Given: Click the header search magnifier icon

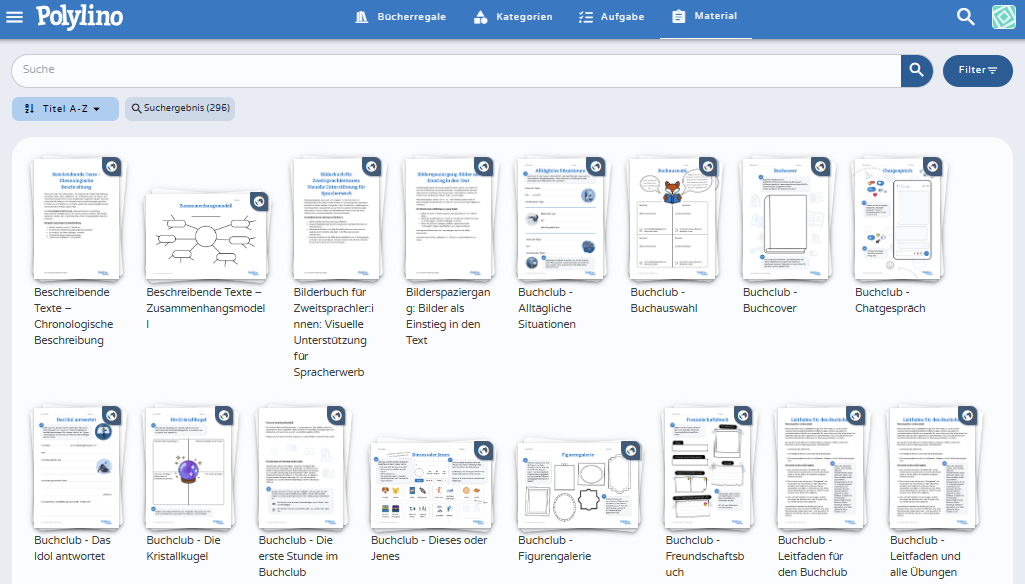Looking at the screenshot, I should tap(966, 17).
